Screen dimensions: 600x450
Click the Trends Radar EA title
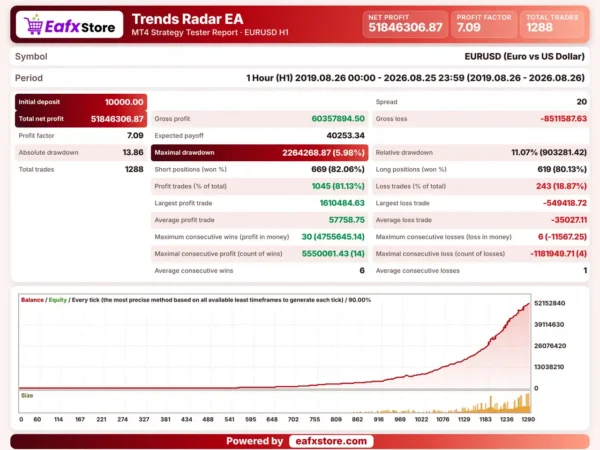188,19
